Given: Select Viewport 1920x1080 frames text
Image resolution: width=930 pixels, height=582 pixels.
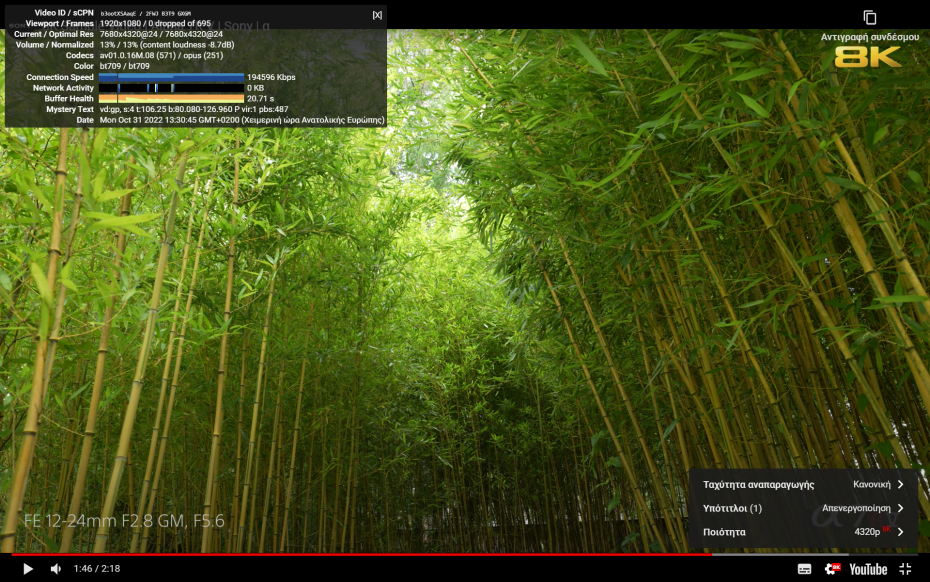Looking at the screenshot, I should tap(155, 23).
